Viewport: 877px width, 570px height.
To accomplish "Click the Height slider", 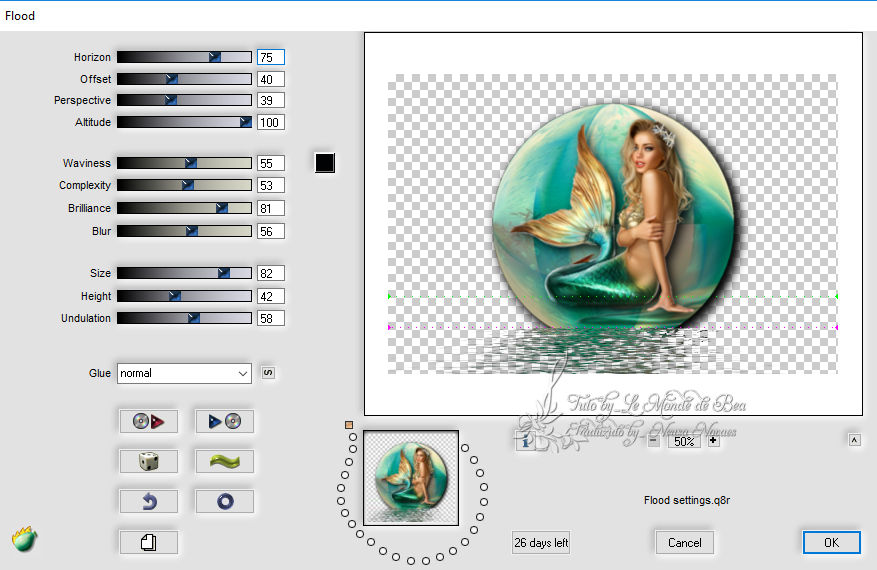I will point(184,296).
